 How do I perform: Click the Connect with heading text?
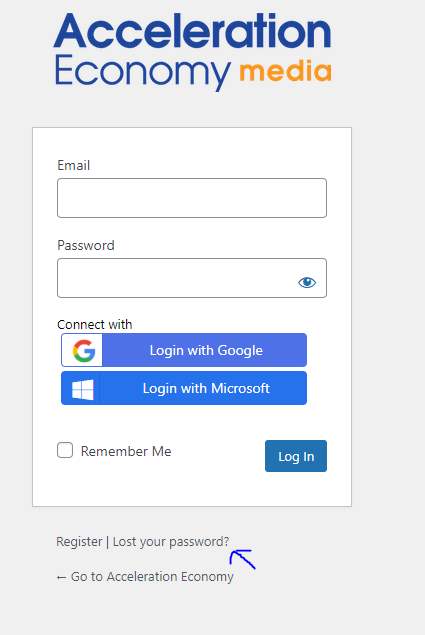click(95, 324)
